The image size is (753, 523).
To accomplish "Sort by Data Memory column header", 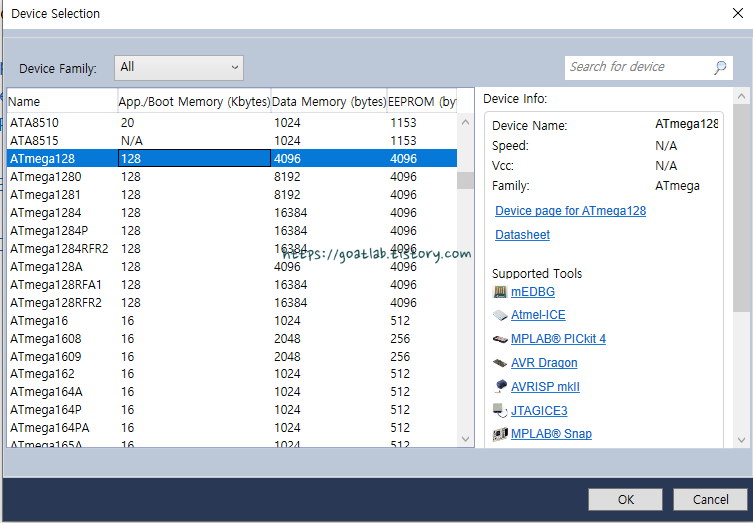I will coord(329,101).
